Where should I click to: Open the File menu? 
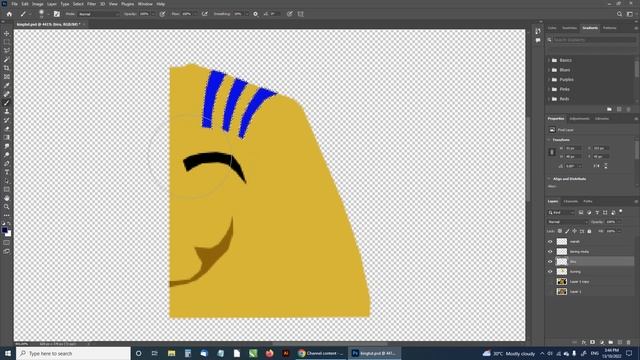point(14,4)
